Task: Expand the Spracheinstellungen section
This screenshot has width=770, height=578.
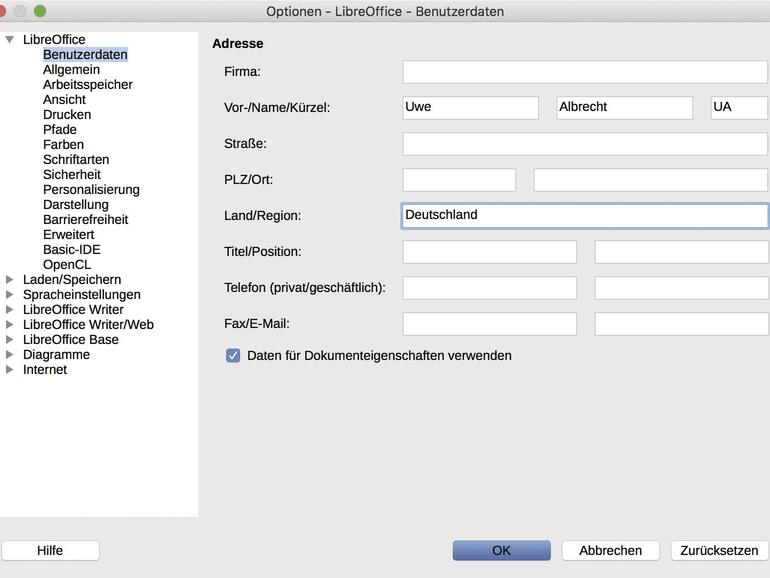Action: (x=10, y=295)
